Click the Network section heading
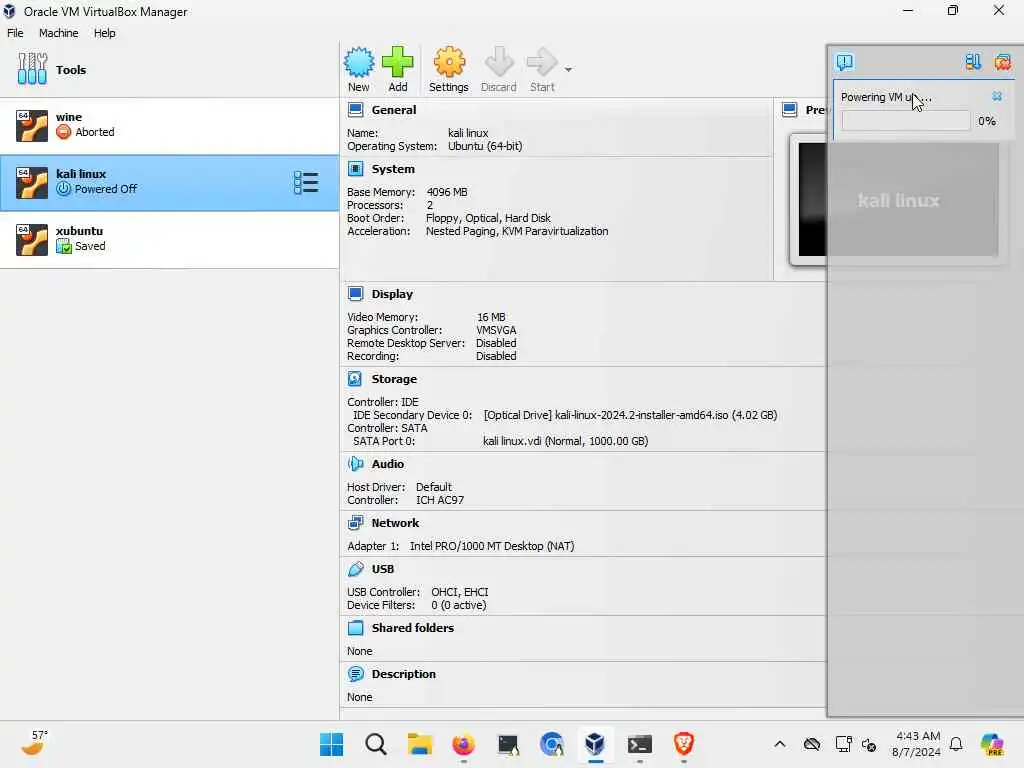This screenshot has width=1024, height=768. (395, 522)
